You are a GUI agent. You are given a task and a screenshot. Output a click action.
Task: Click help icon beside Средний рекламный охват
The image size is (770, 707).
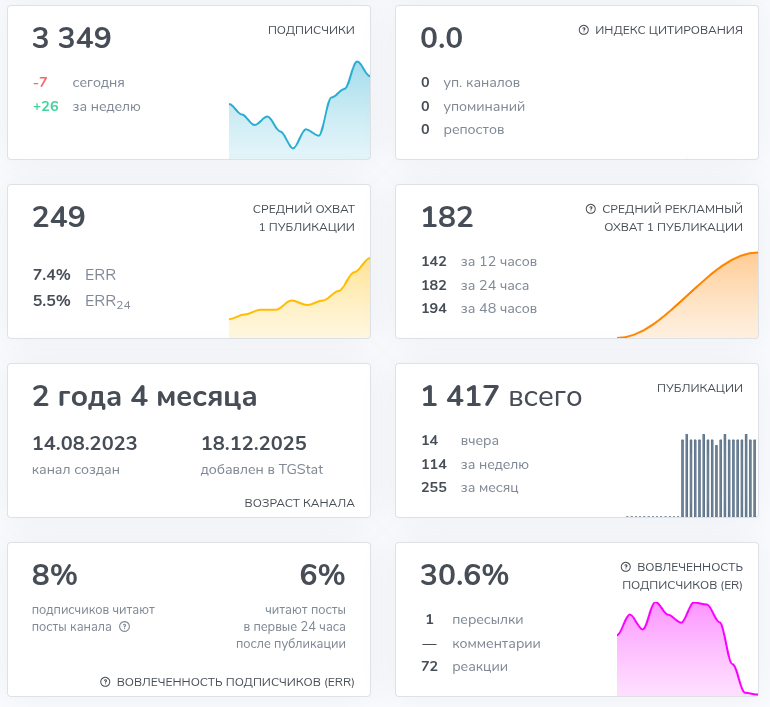(x=591, y=209)
